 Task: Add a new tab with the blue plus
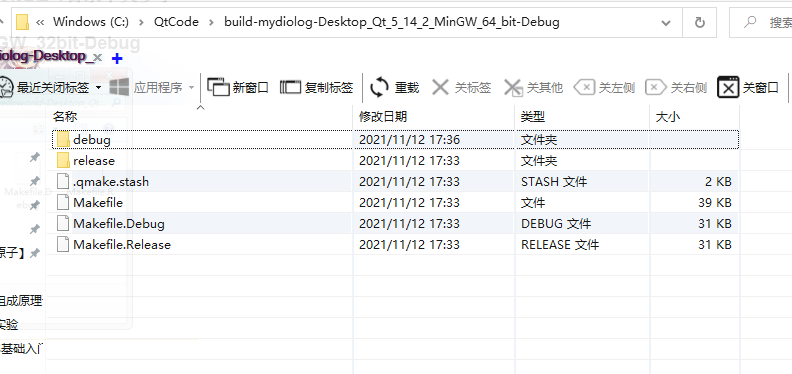point(117,59)
